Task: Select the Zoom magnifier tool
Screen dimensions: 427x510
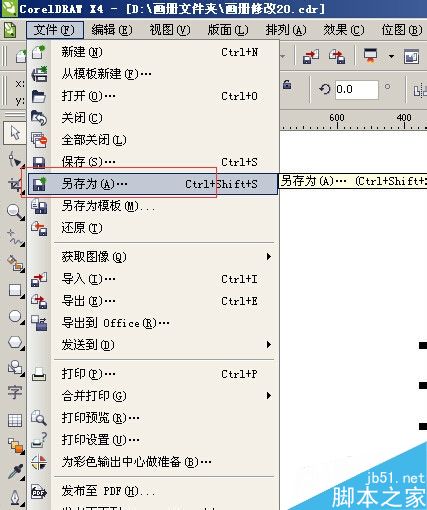Action: pos(15,212)
